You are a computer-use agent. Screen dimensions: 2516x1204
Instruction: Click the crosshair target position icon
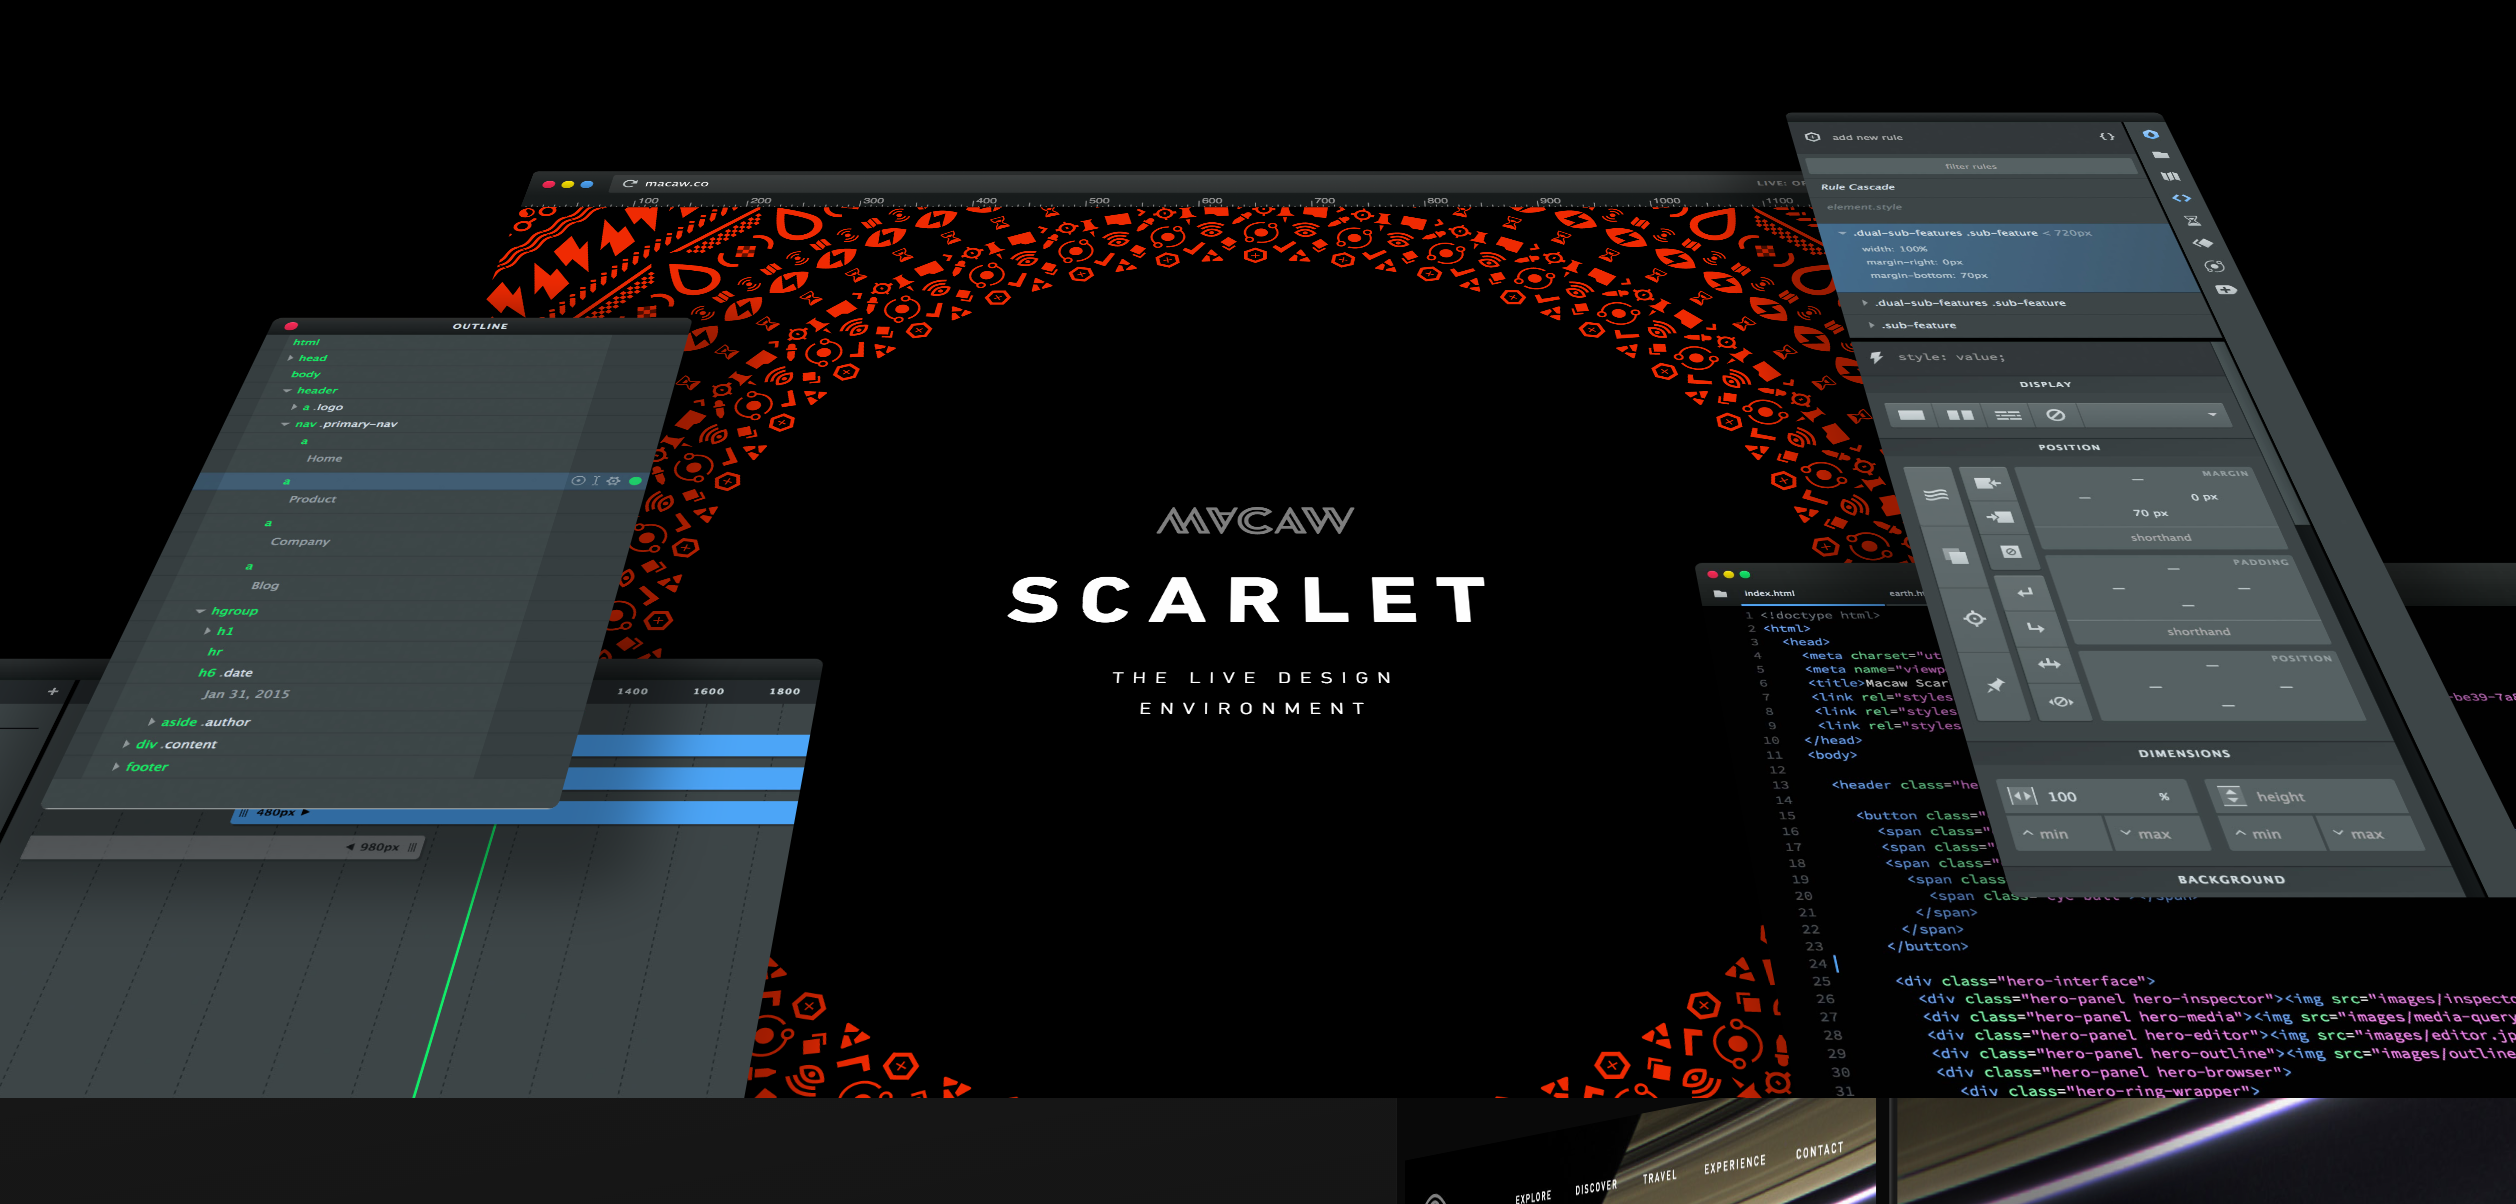[x=1974, y=619]
